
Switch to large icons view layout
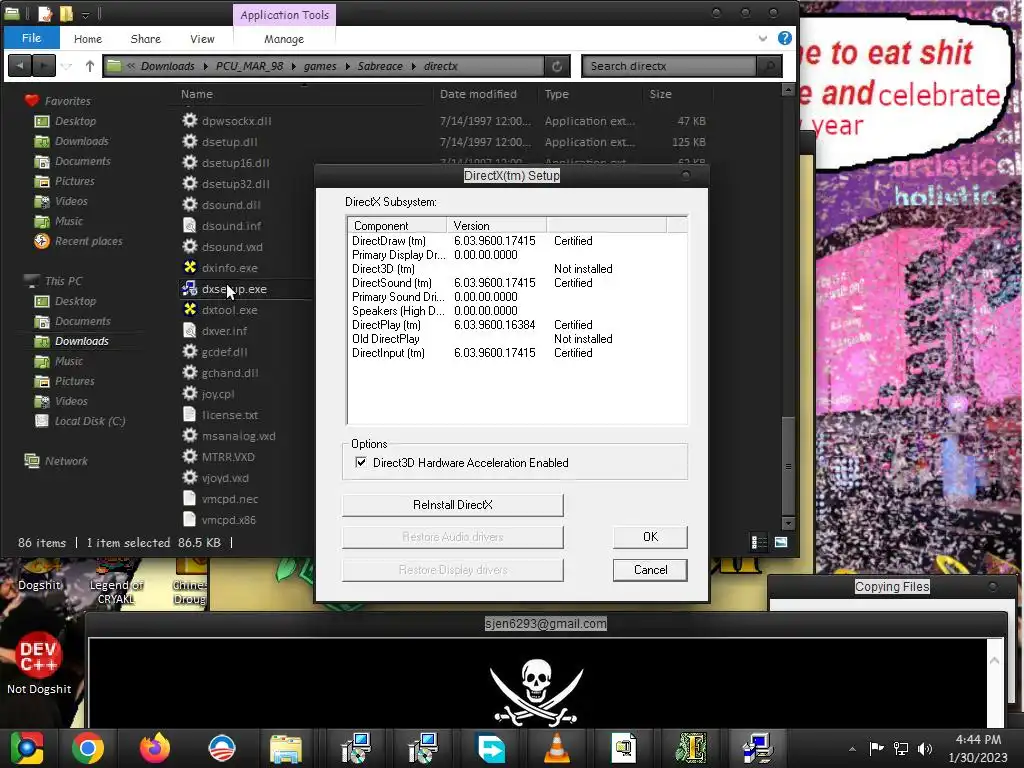pyautogui.click(x=781, y=542)
